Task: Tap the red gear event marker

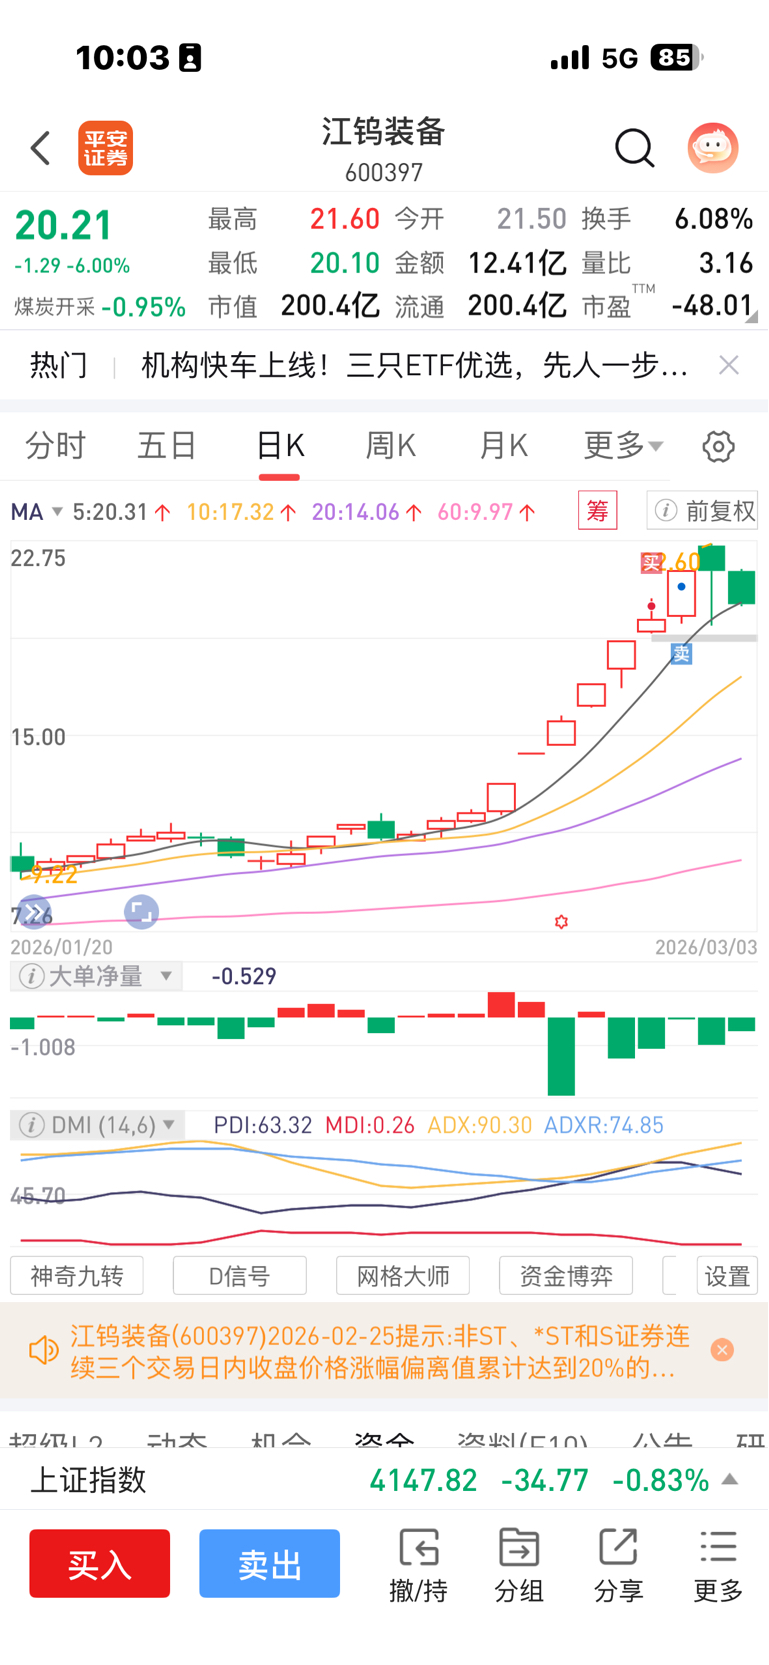Action: [x=561, y=922]
